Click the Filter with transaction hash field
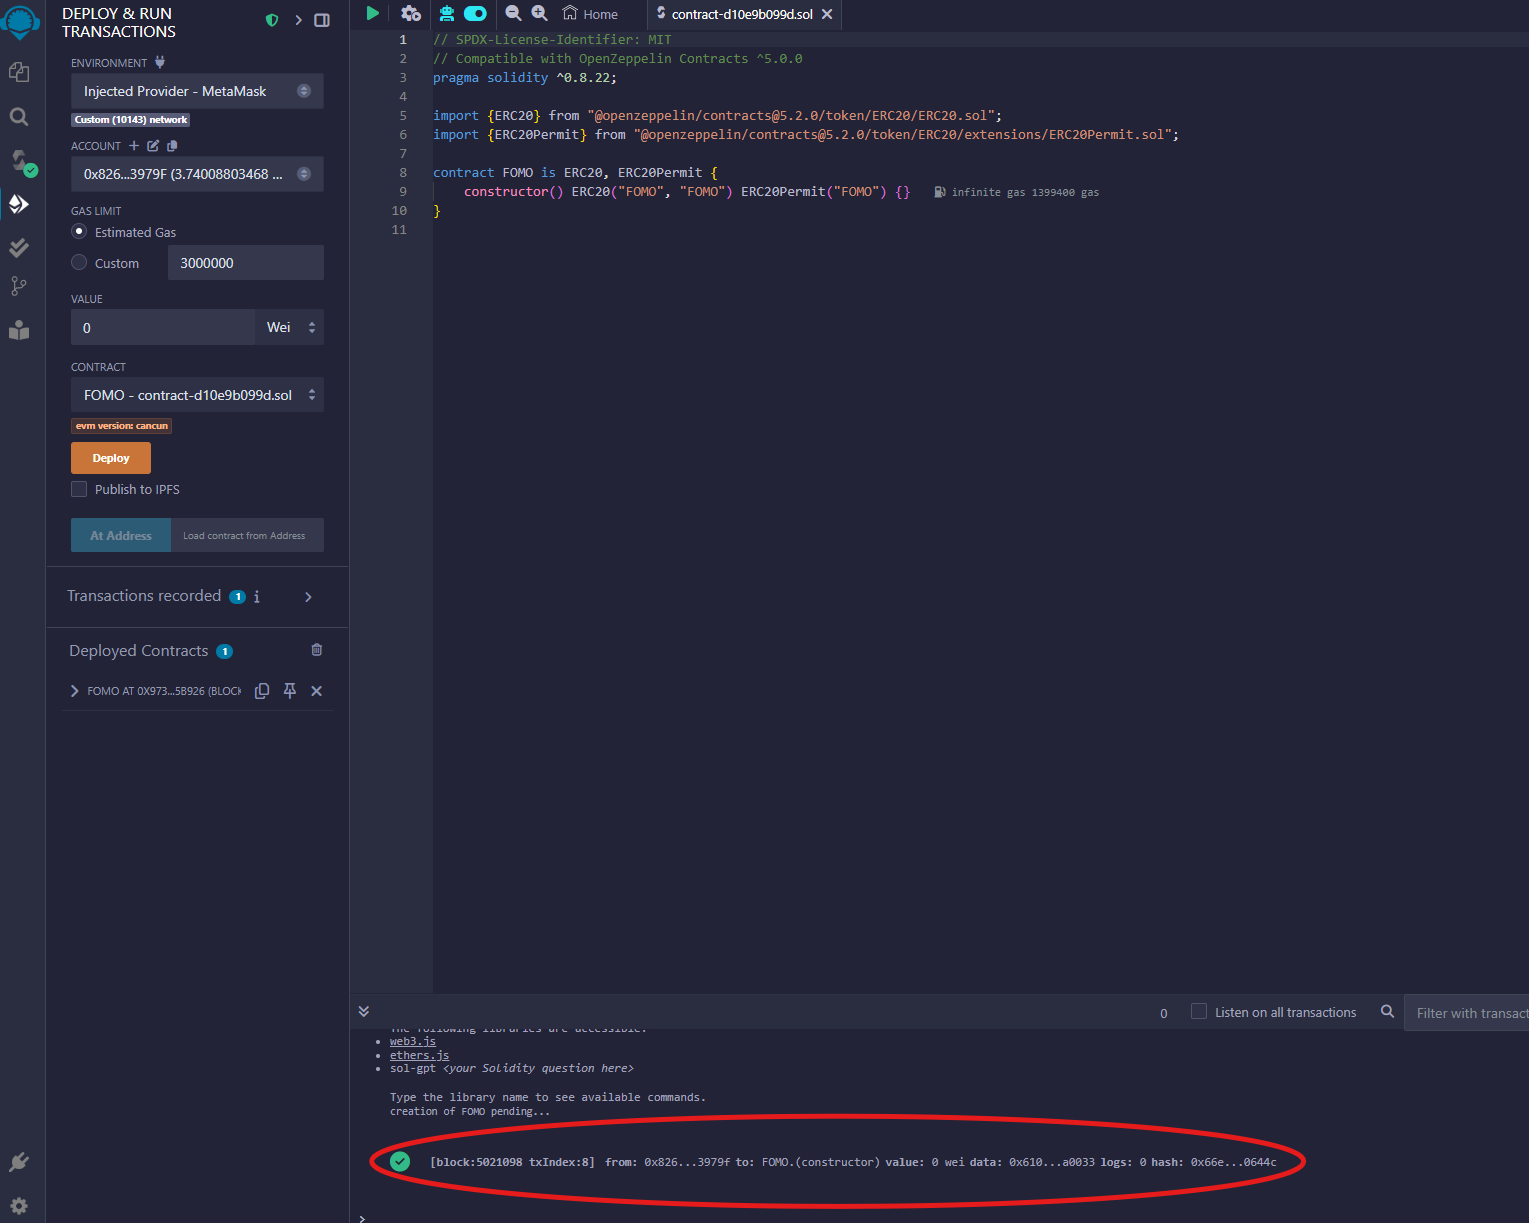Viewport: 1529px width, 1223px height. pos(1466,1013)
